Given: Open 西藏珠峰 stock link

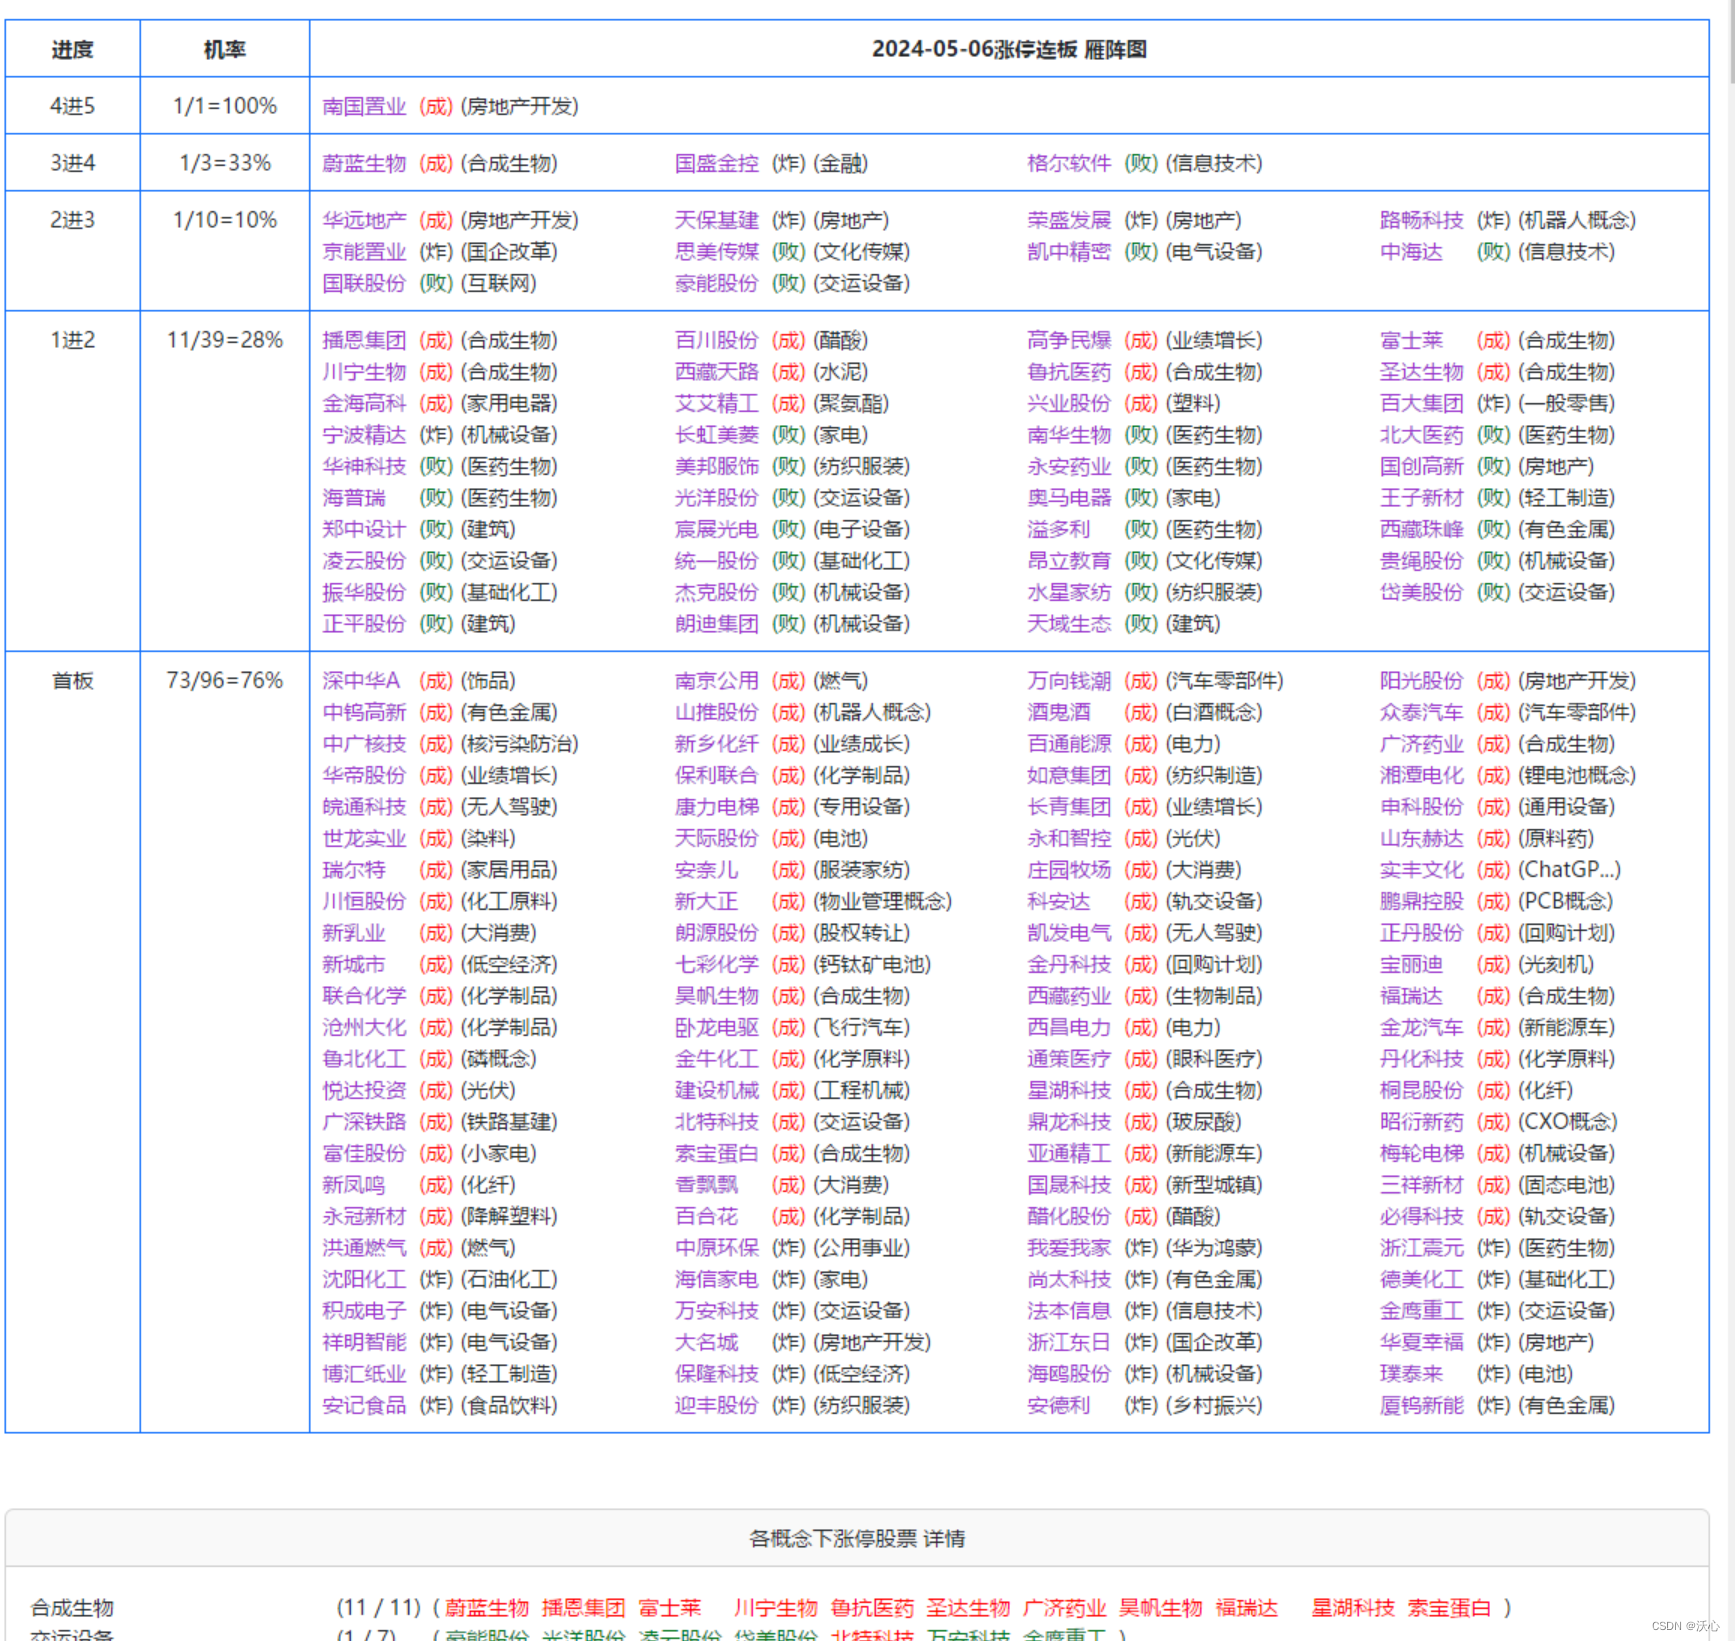Looking at the screenshot, I should click(1421, 529).
